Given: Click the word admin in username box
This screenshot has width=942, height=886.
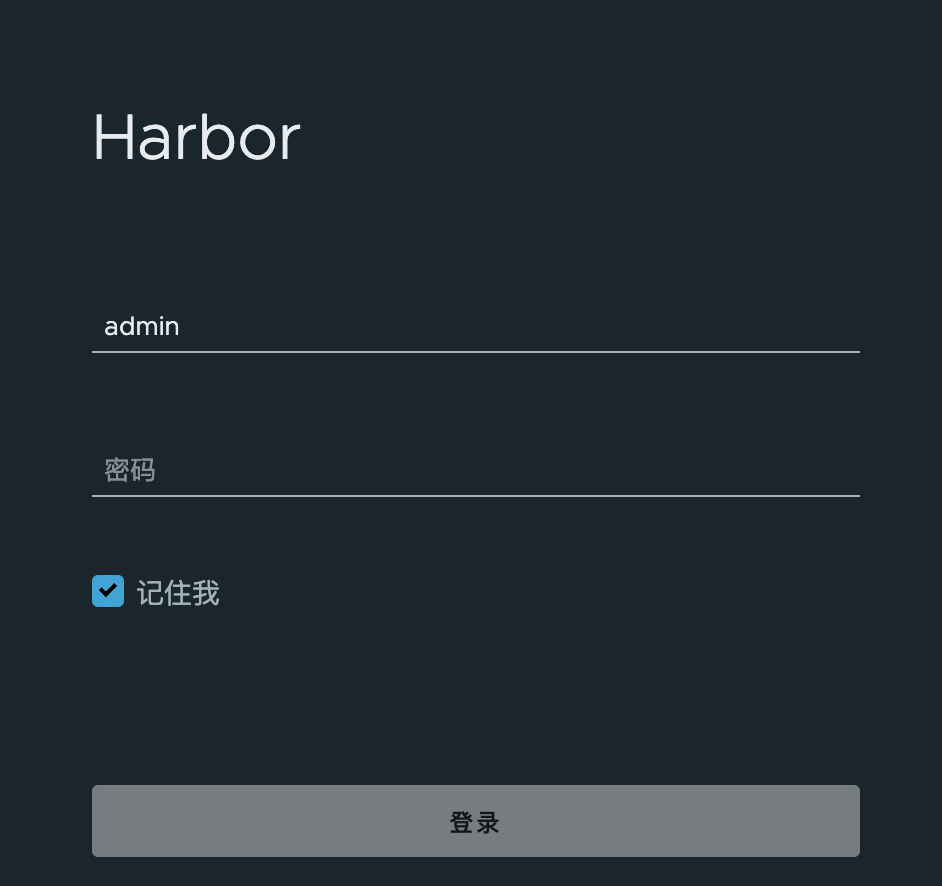Looking at the screenshot, I should [142, 326].
